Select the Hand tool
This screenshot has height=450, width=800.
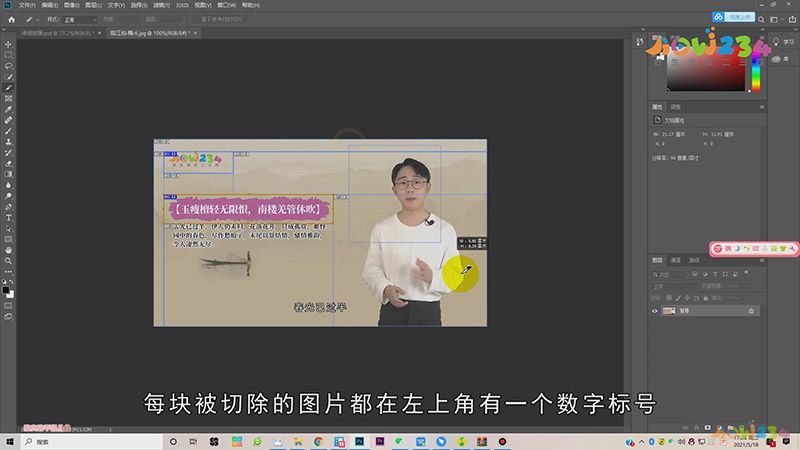pos(8,250)
